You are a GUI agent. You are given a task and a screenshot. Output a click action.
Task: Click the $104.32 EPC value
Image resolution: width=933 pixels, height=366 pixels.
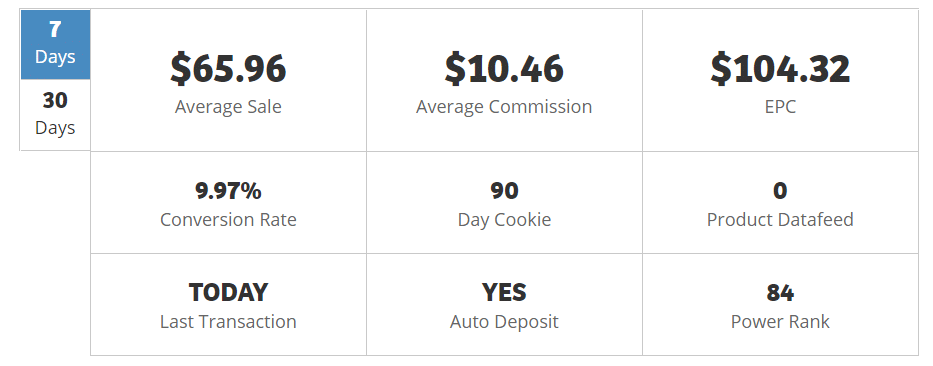(x=780, y=68)
